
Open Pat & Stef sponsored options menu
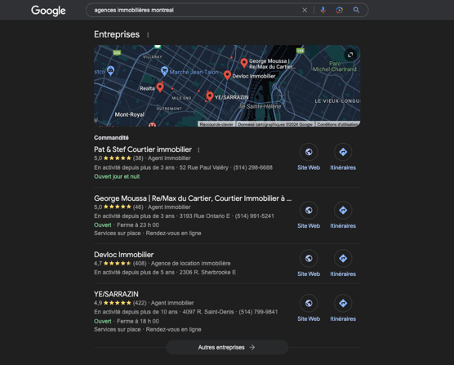tap(198, 150)
